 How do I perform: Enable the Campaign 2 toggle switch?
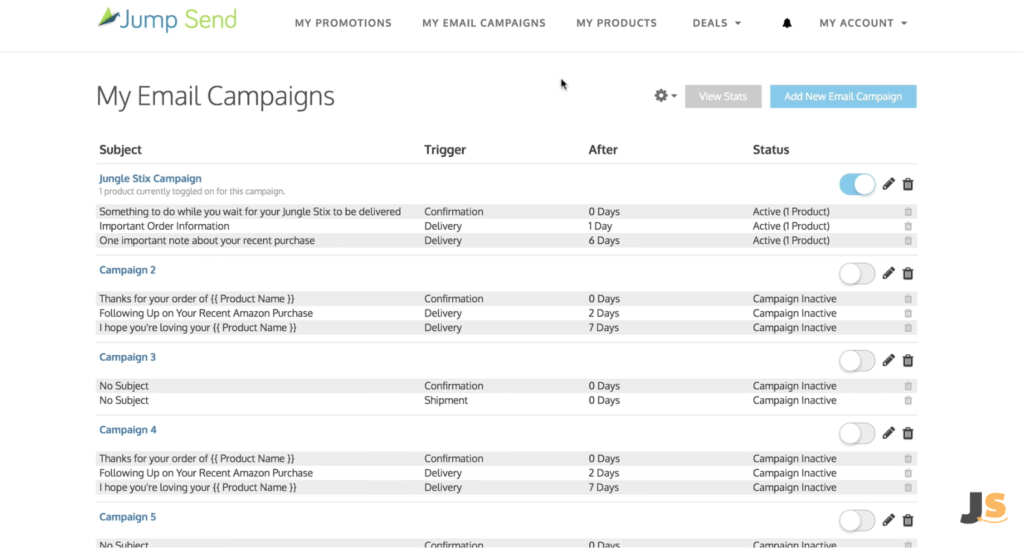pos(857,273)
